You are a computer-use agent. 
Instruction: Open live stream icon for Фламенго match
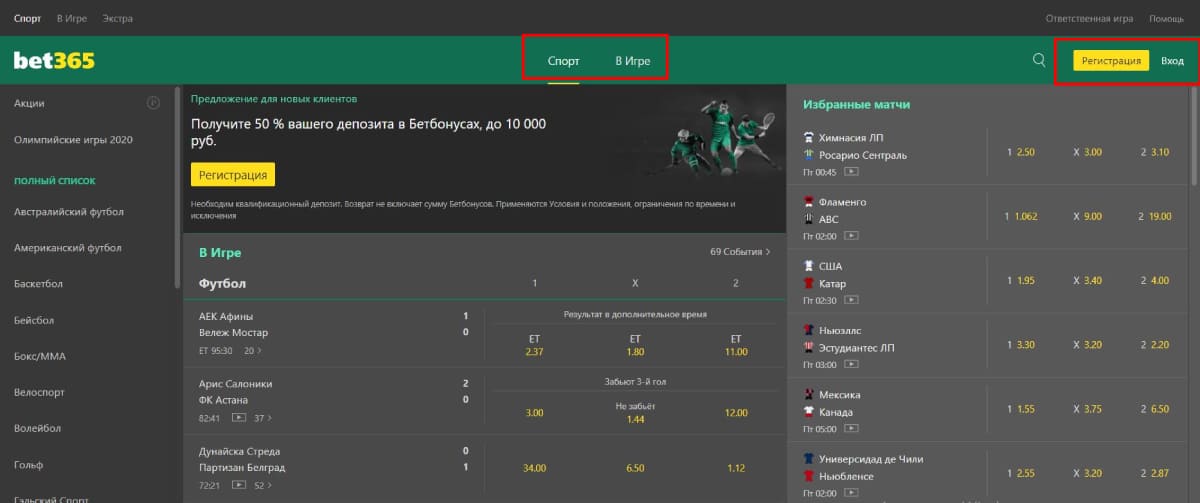[851, 237]
